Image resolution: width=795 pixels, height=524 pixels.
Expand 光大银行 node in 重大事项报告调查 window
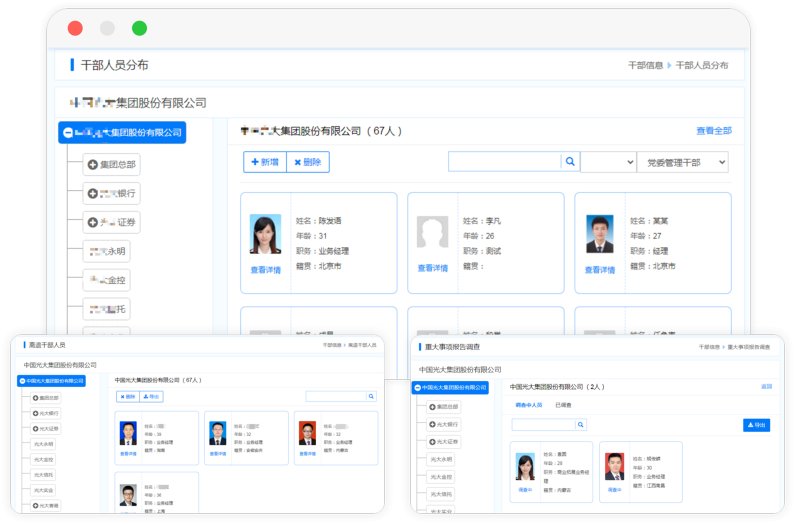[432, 425]
